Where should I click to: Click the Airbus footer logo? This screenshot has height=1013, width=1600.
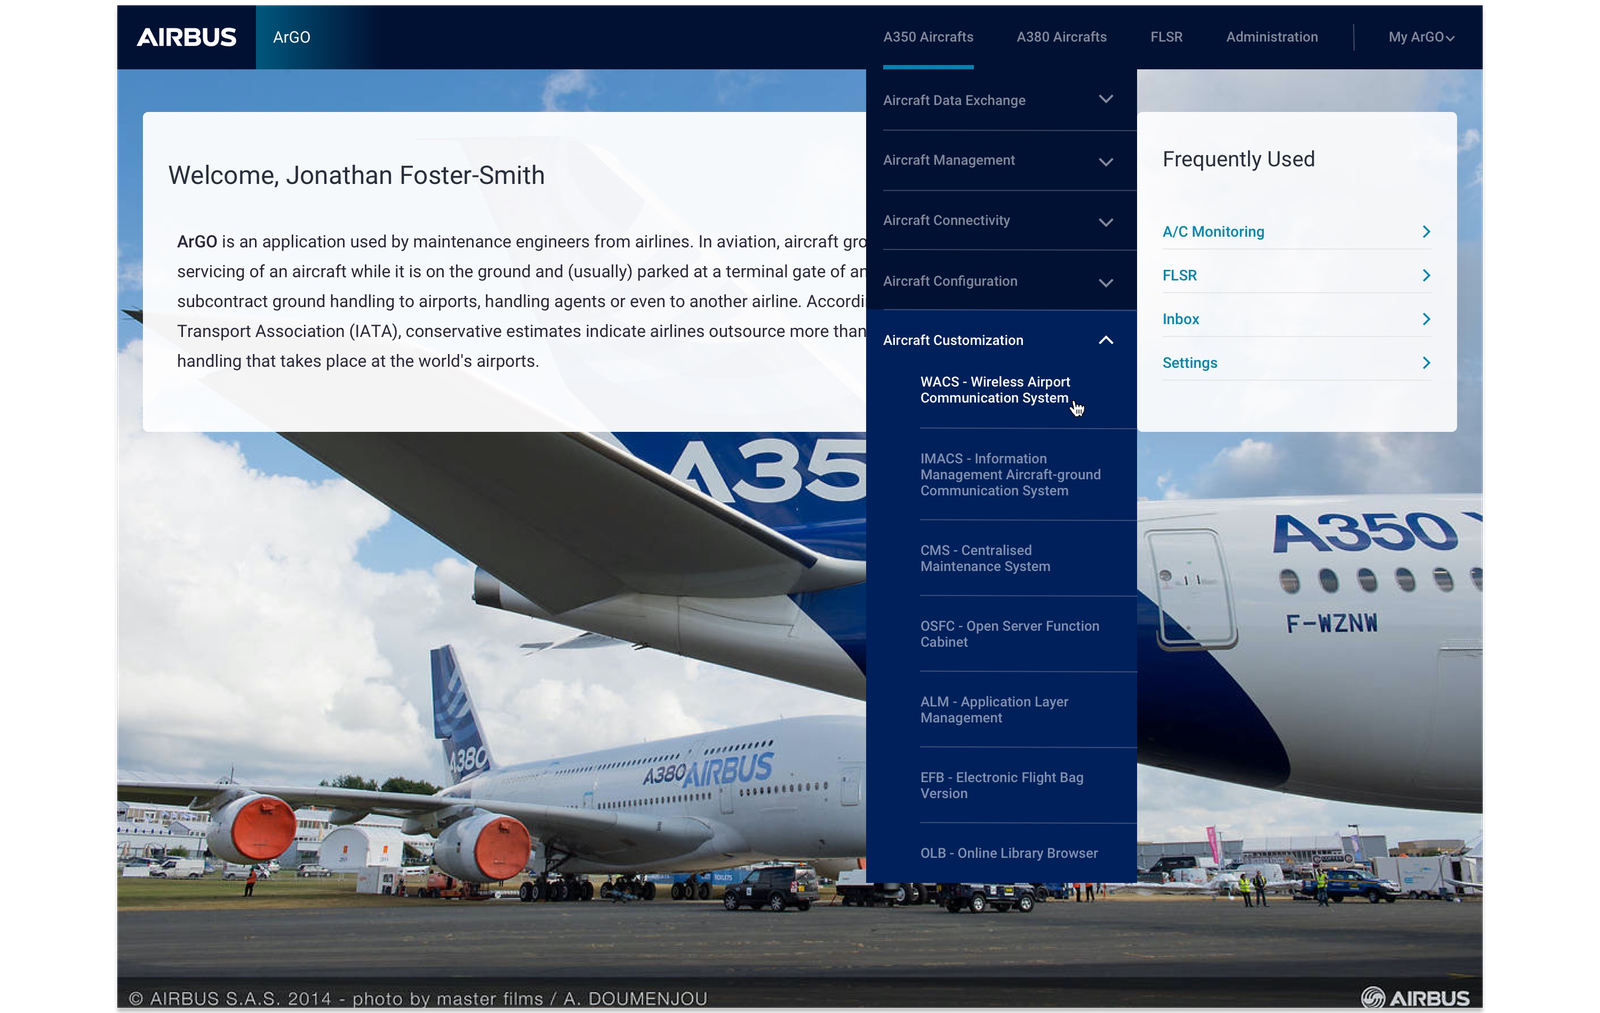tap(1415, 998)
